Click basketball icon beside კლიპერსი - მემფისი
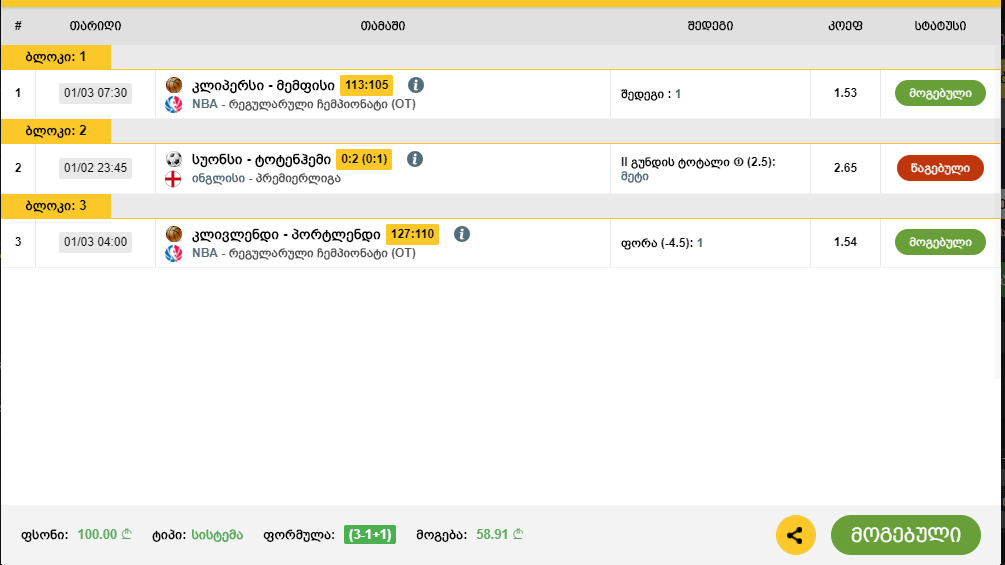Screen dimensions: 1005x565 click(x=174, y=85)
